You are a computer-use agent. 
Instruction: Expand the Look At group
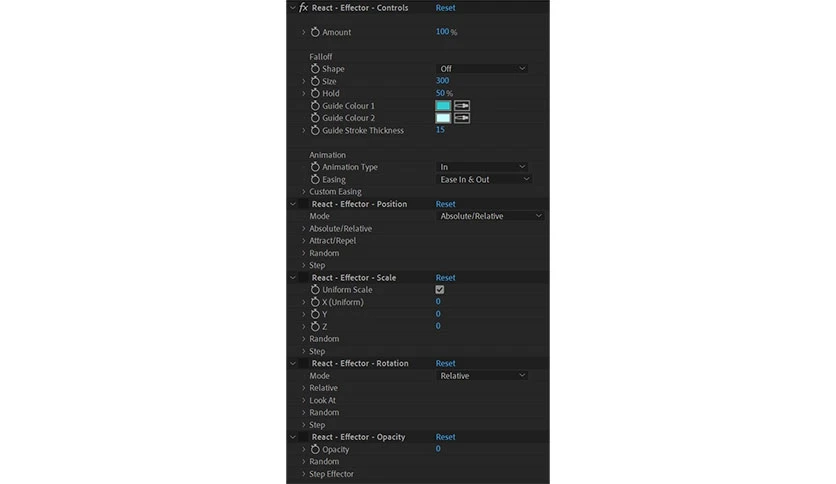pyautogui.click(x=304, y=400)
